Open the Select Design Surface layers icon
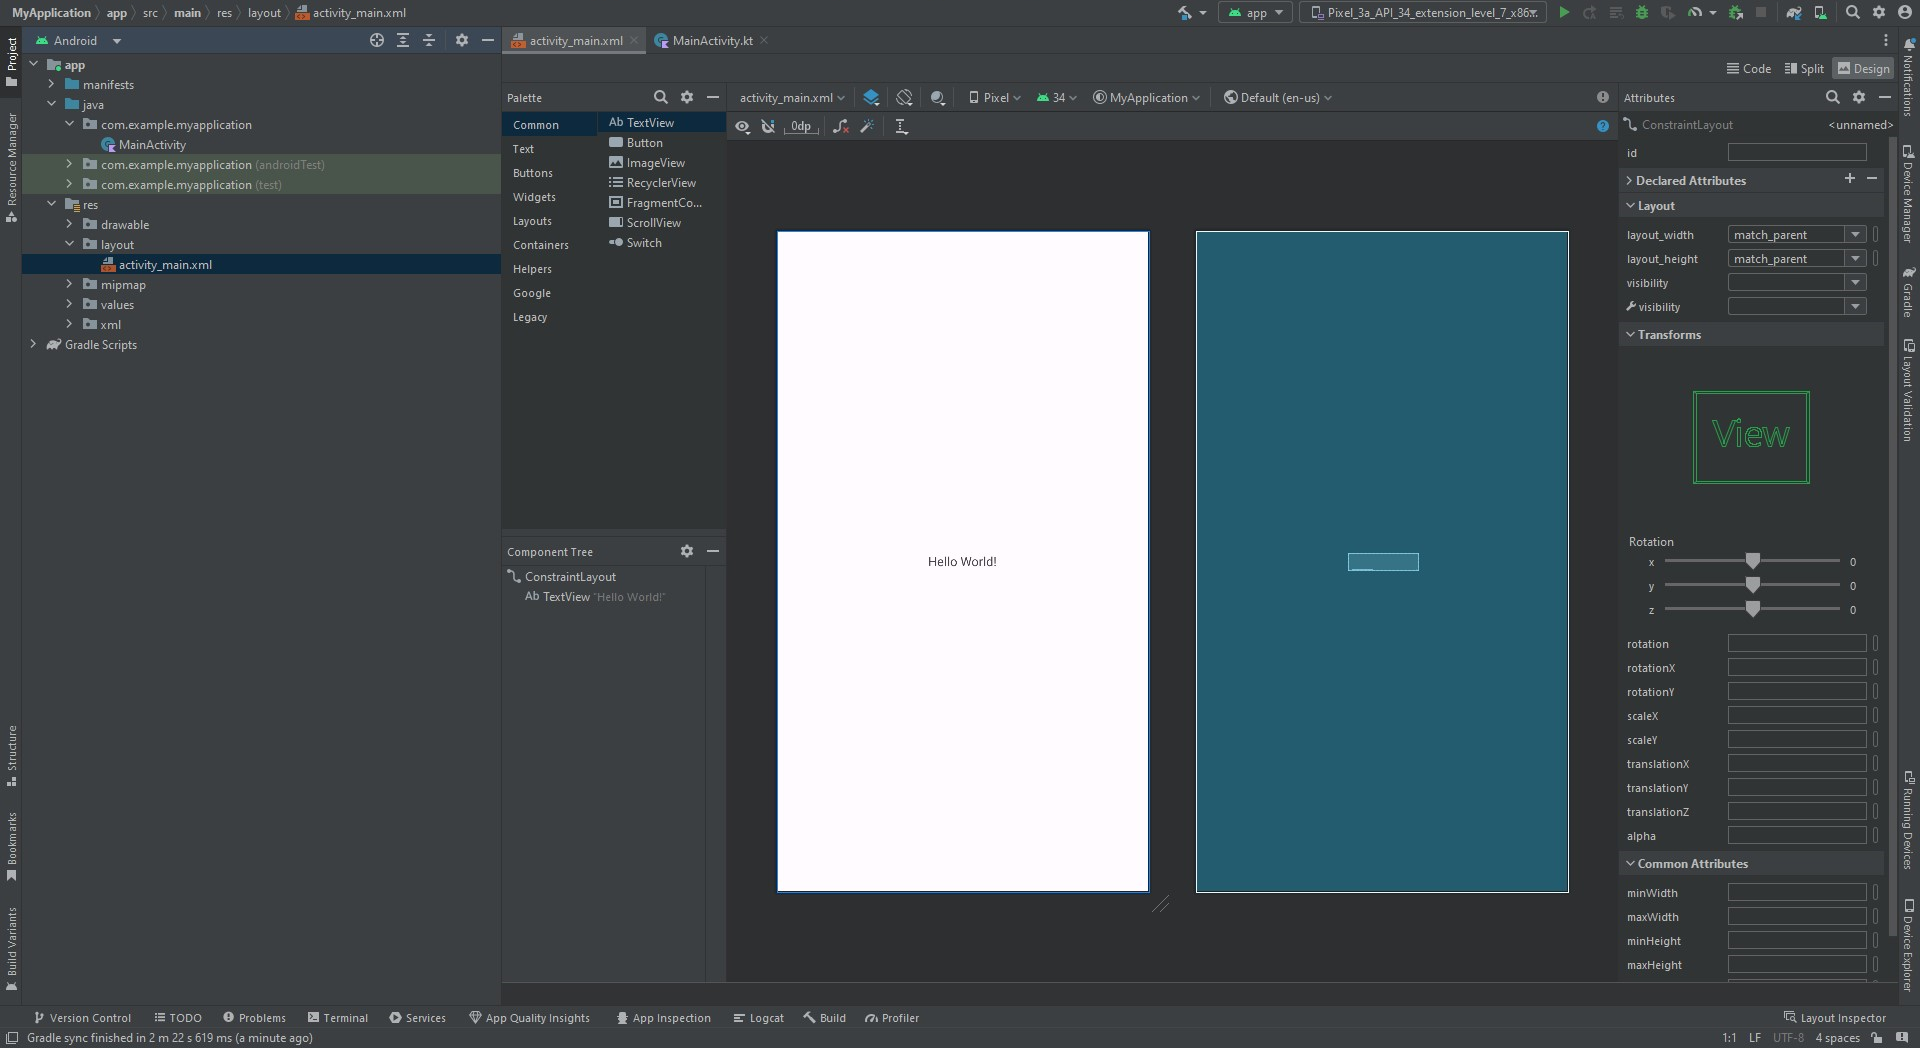 [x=871, y=98]
